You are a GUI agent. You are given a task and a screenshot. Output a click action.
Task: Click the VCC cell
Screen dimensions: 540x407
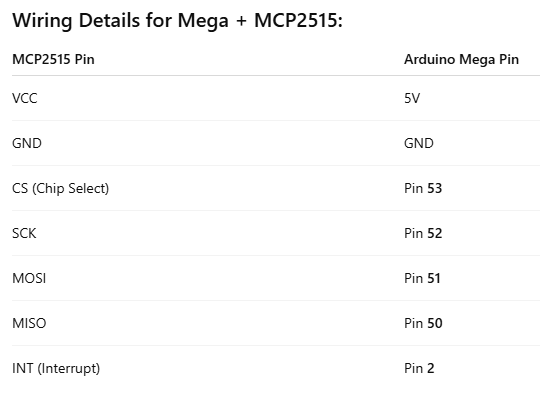(24, 98)
